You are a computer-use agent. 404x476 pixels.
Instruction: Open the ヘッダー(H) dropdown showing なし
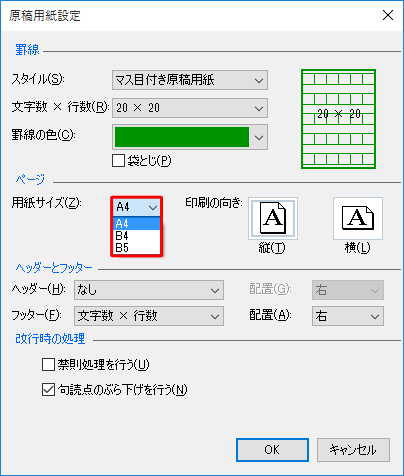149,290
